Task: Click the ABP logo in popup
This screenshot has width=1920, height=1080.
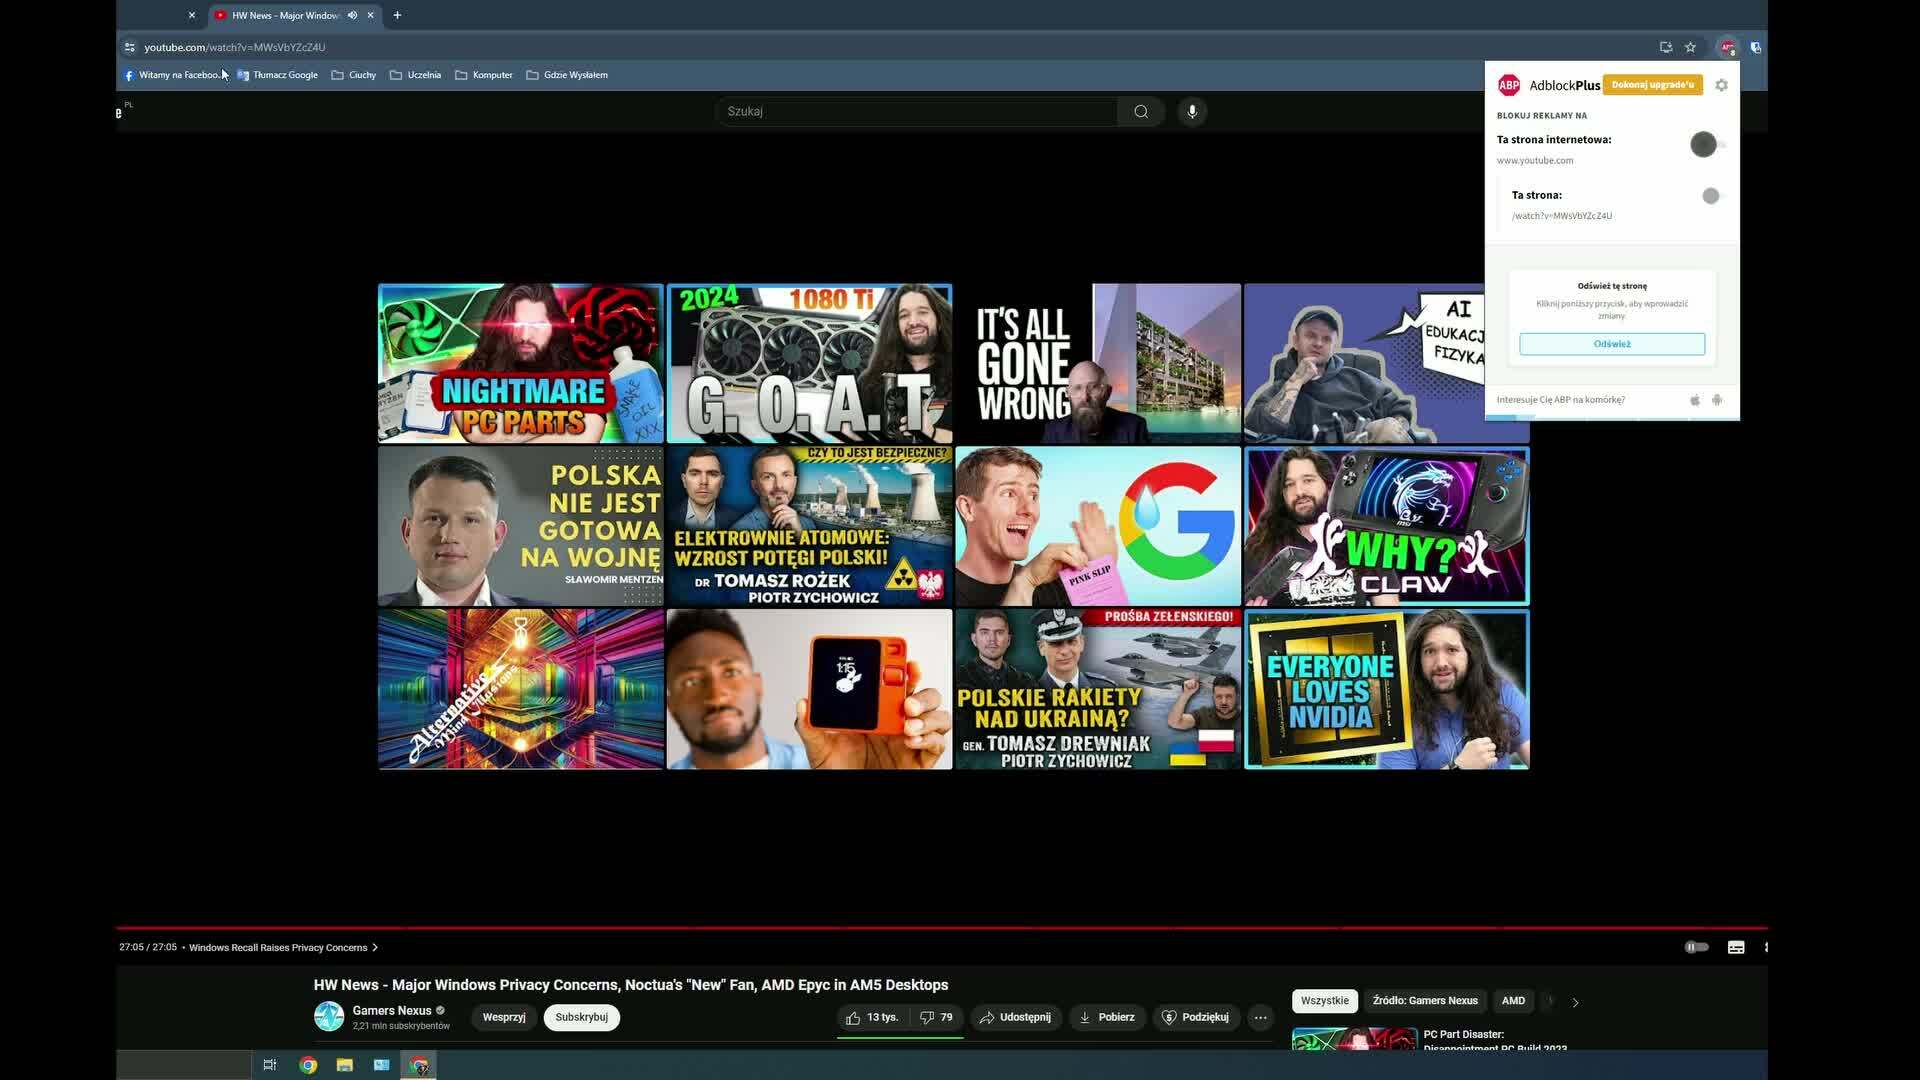Action: (1508, 85)
